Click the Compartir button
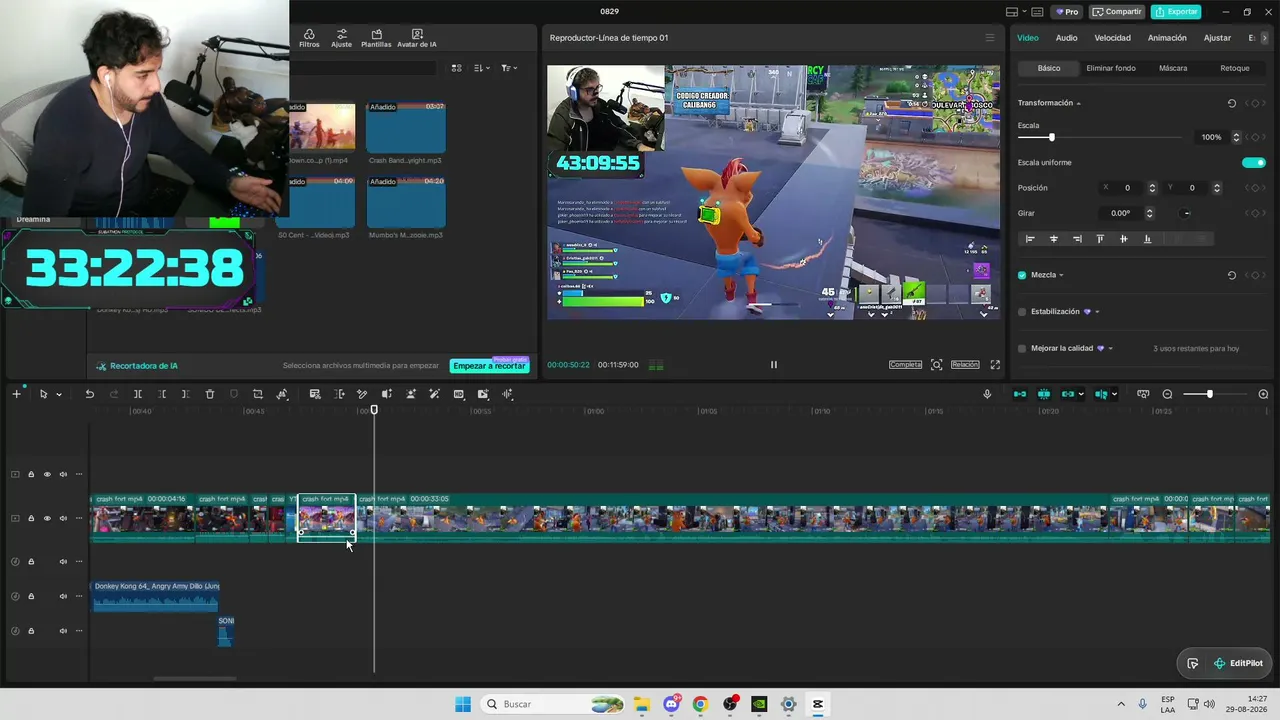The width and height of the screenshot is (1280, 720). (x=1117, y=12)
